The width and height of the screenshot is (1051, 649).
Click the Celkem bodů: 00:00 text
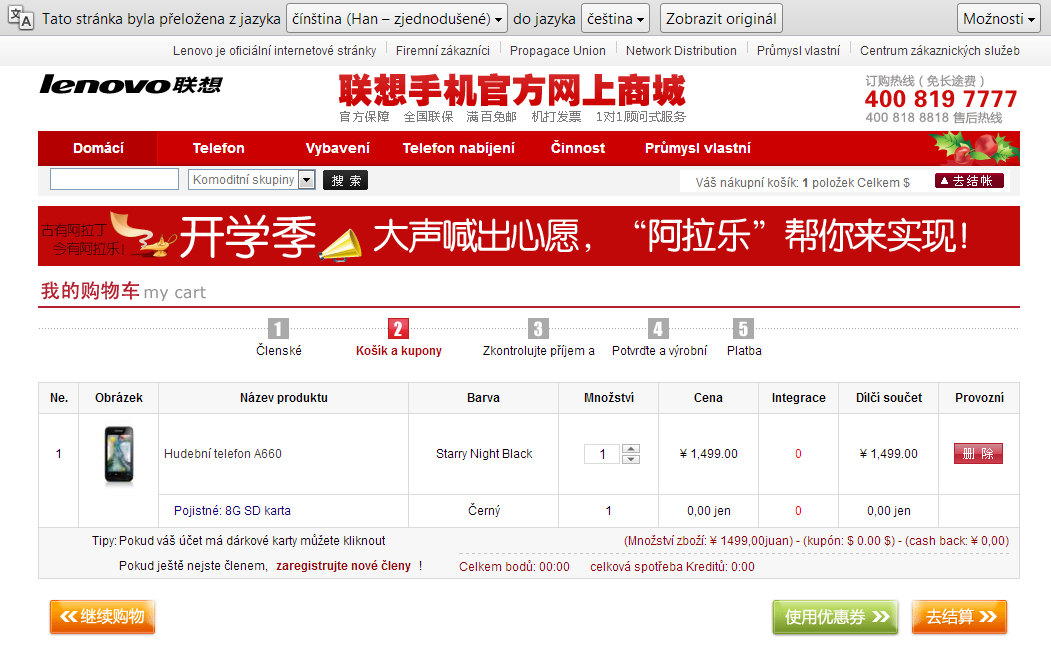tap(514, 567)
